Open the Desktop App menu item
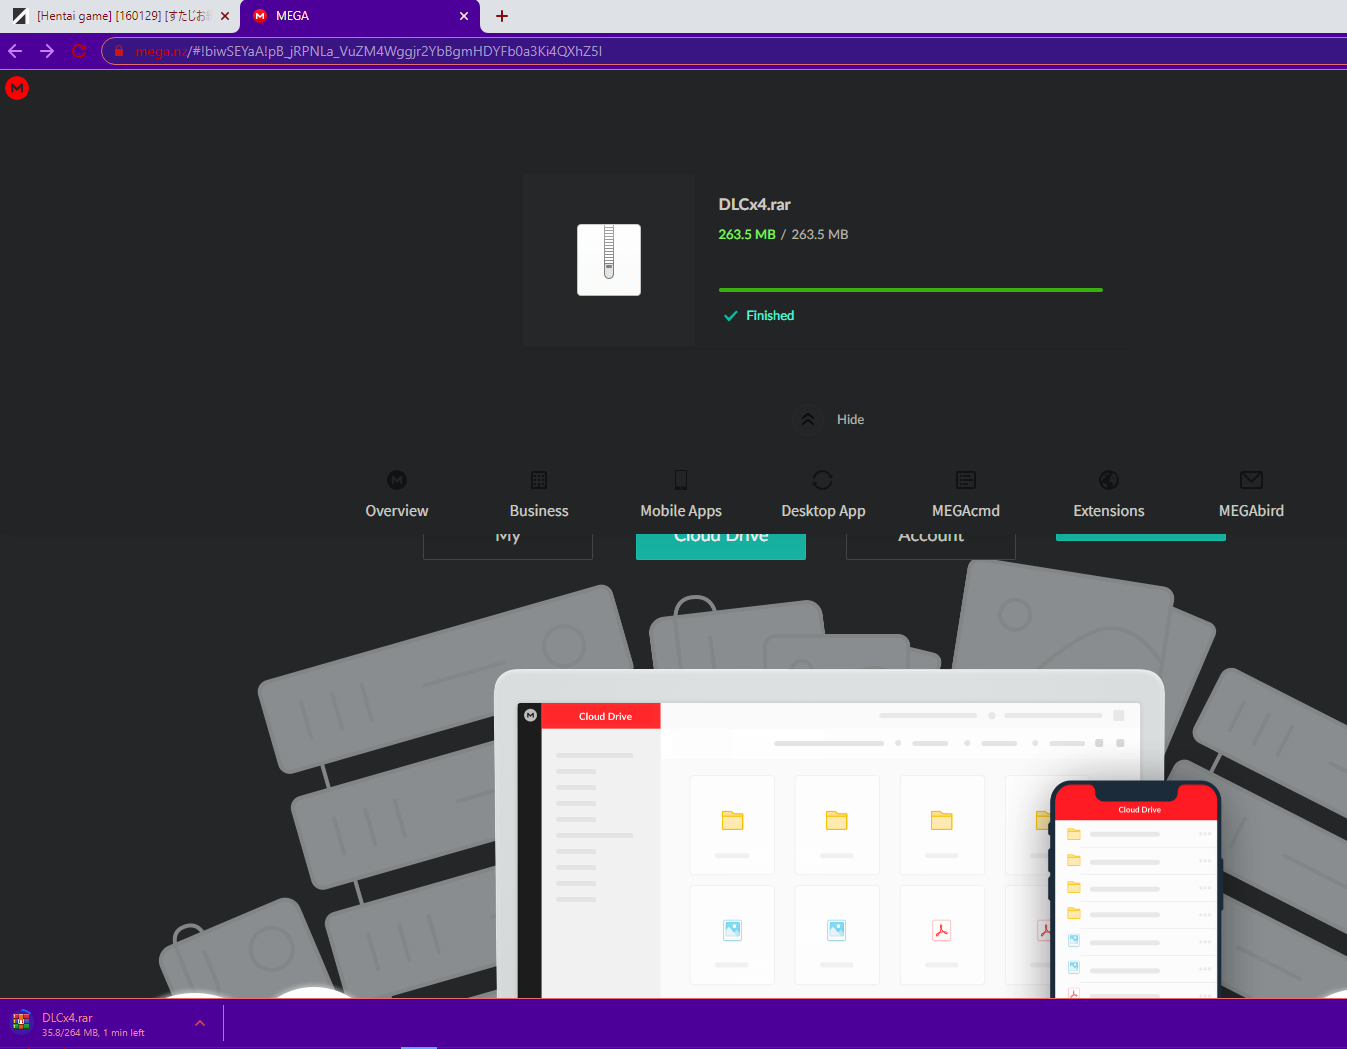 point(823,511)
